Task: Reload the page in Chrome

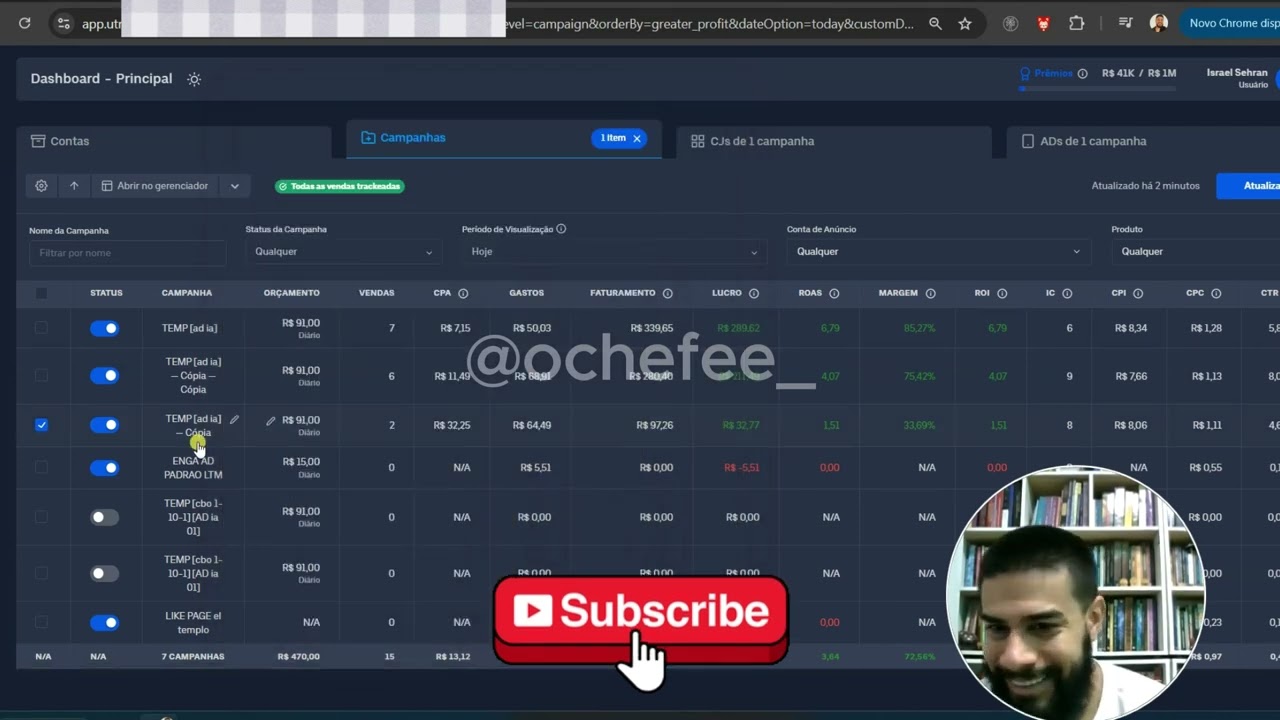Action: (x=25, y=23)
